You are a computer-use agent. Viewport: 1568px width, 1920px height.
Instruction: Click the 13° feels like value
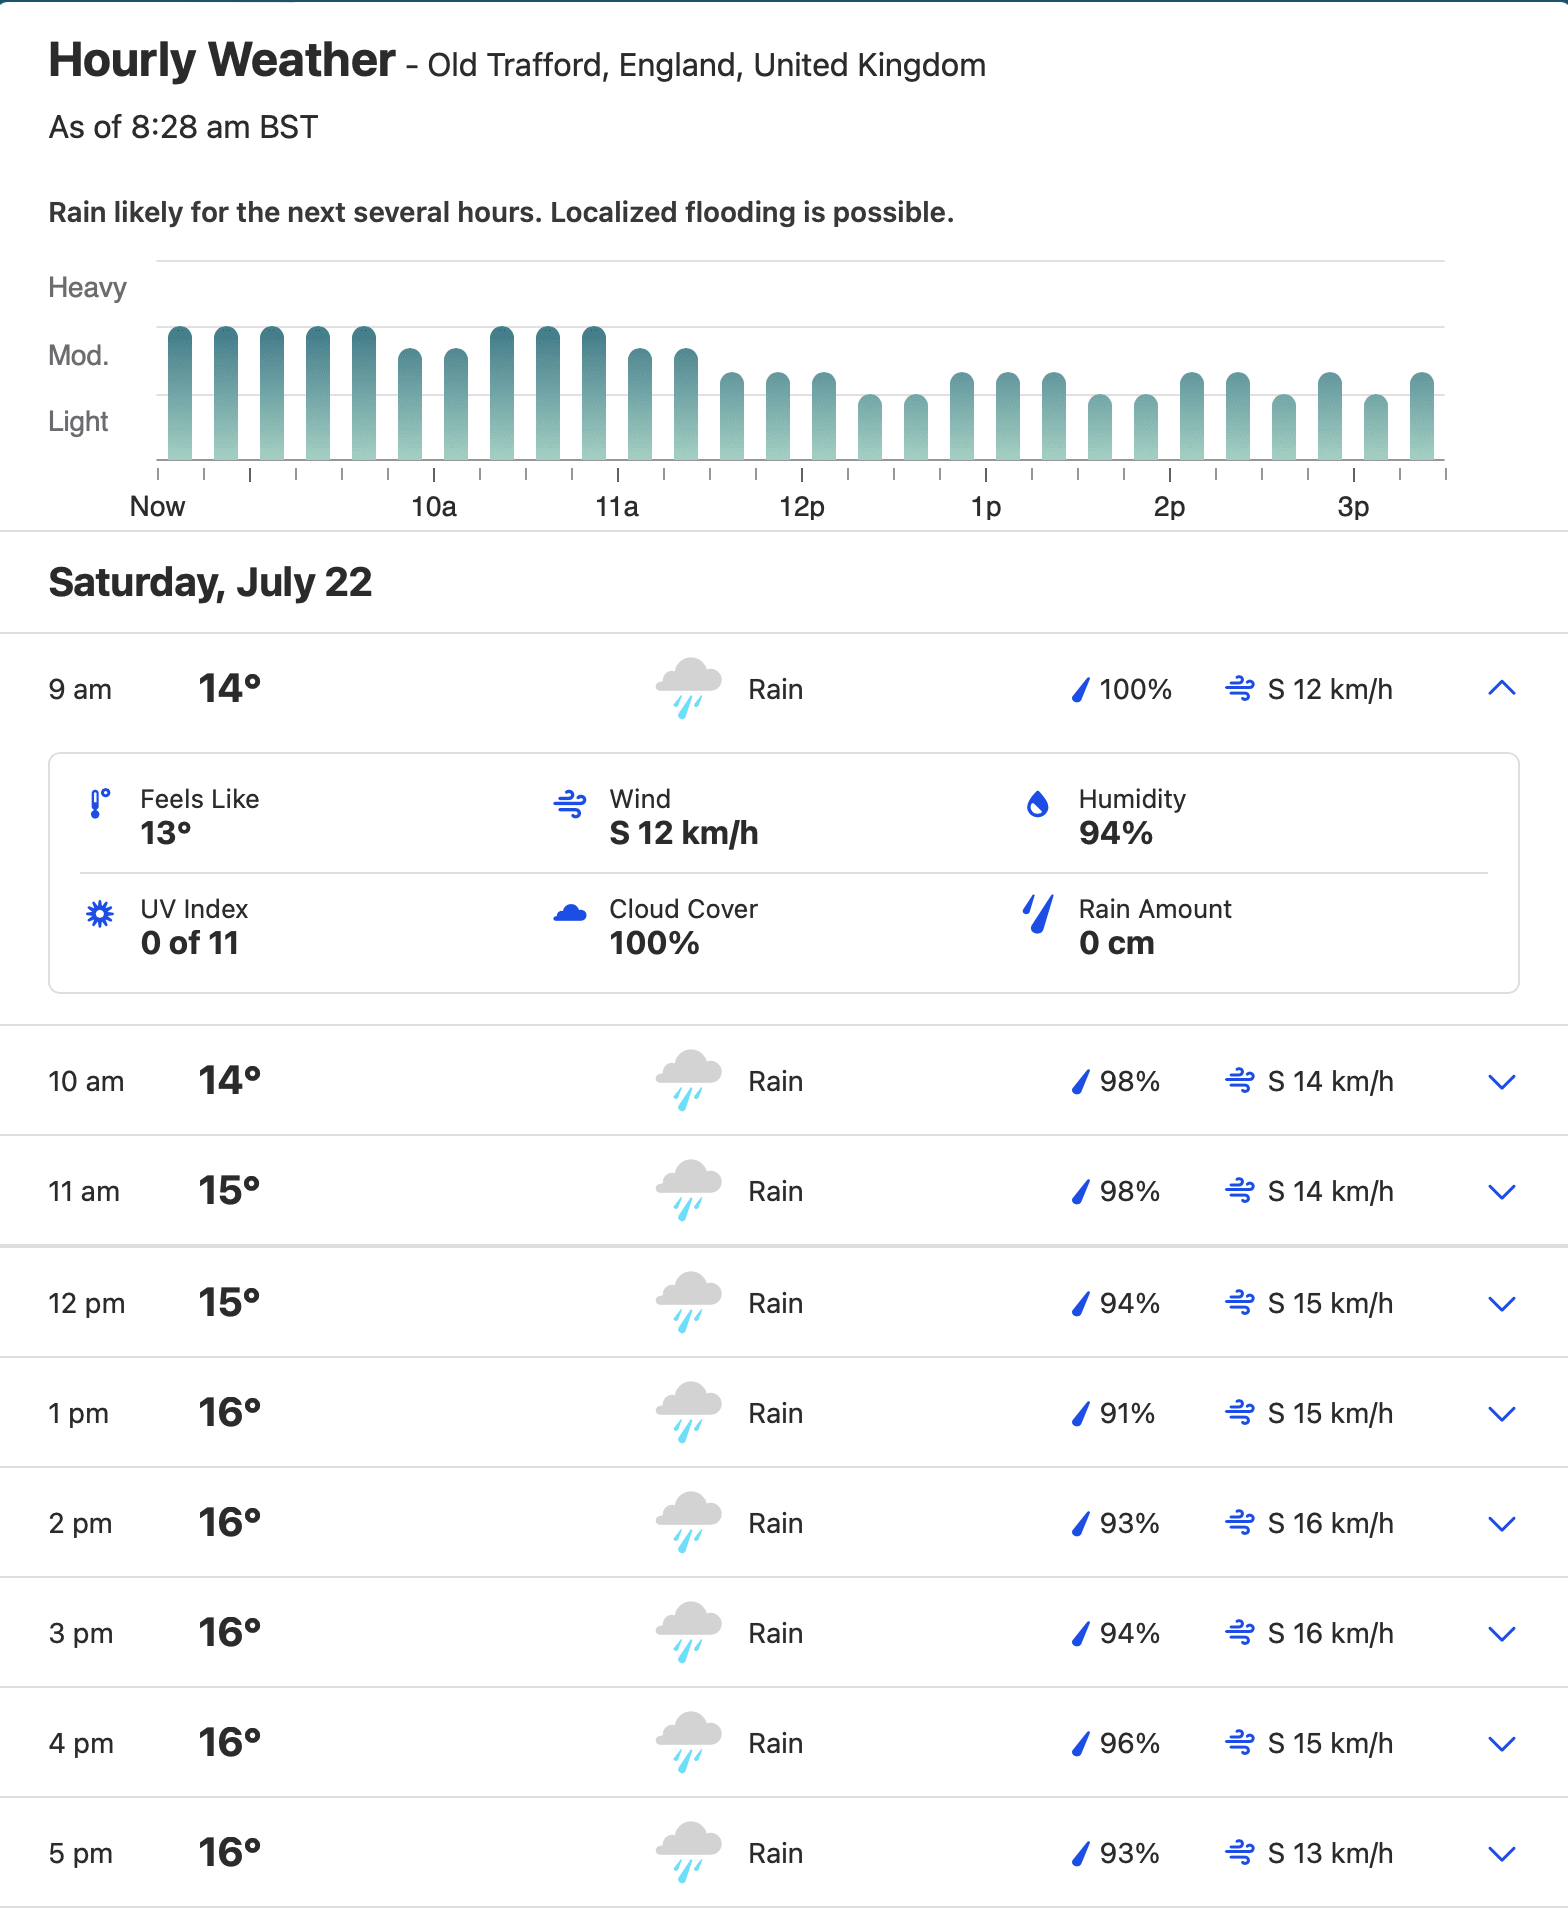(166, 833)
